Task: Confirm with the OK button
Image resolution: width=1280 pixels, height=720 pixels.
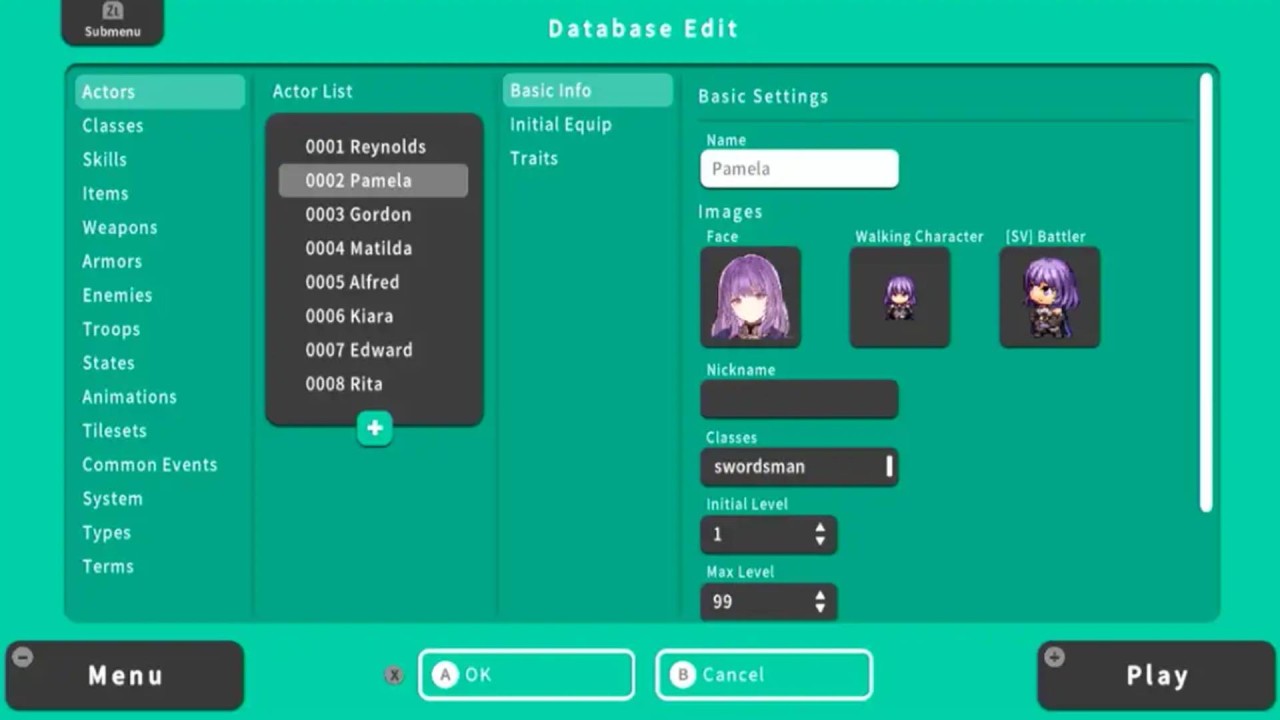Action: click(526, 675)
